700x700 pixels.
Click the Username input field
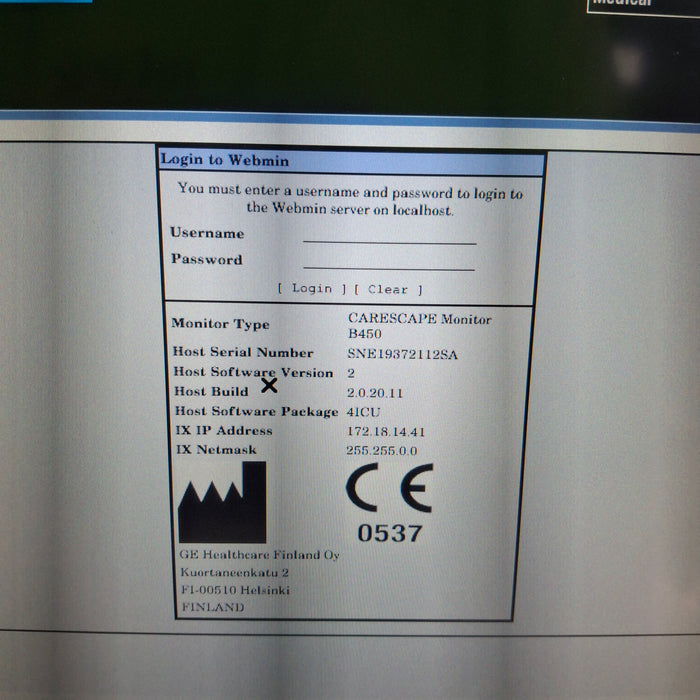click(x=389, y=235)
